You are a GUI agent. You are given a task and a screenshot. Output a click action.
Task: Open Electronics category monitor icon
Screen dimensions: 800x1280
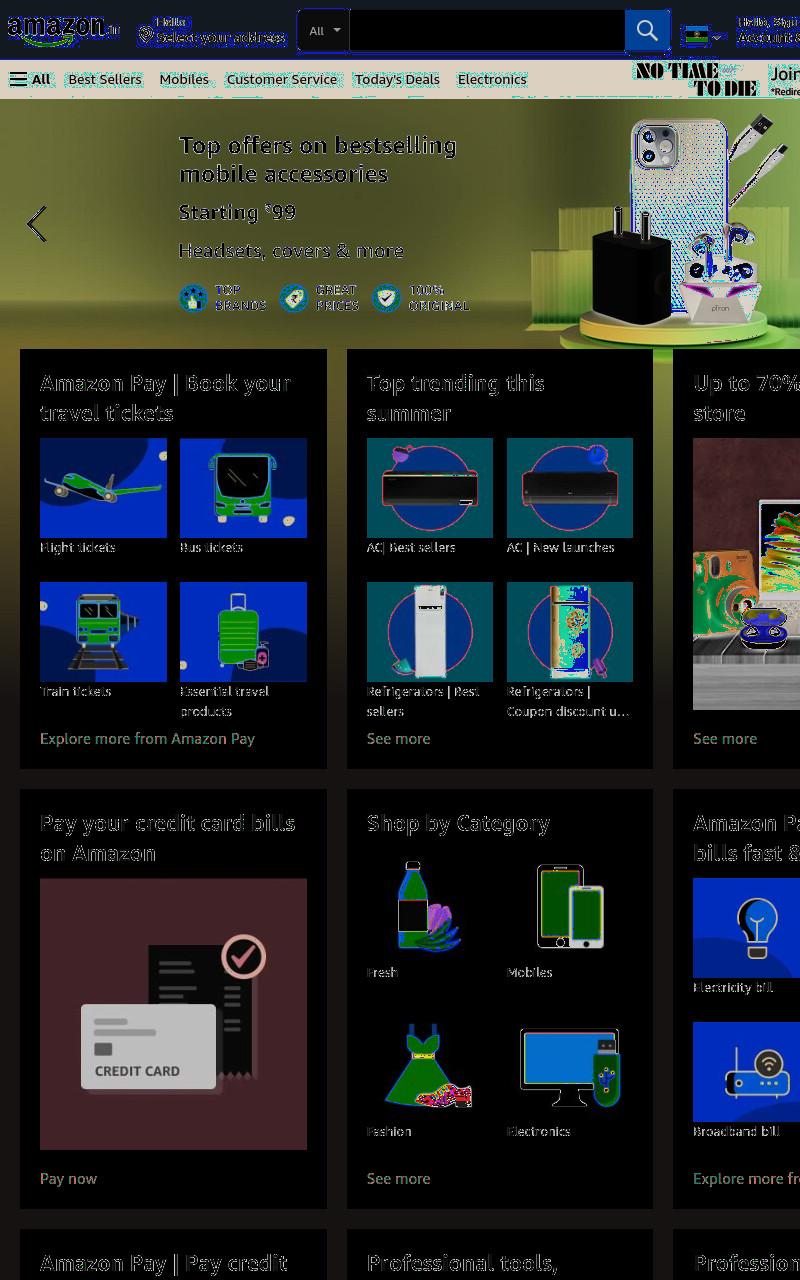570,1066
